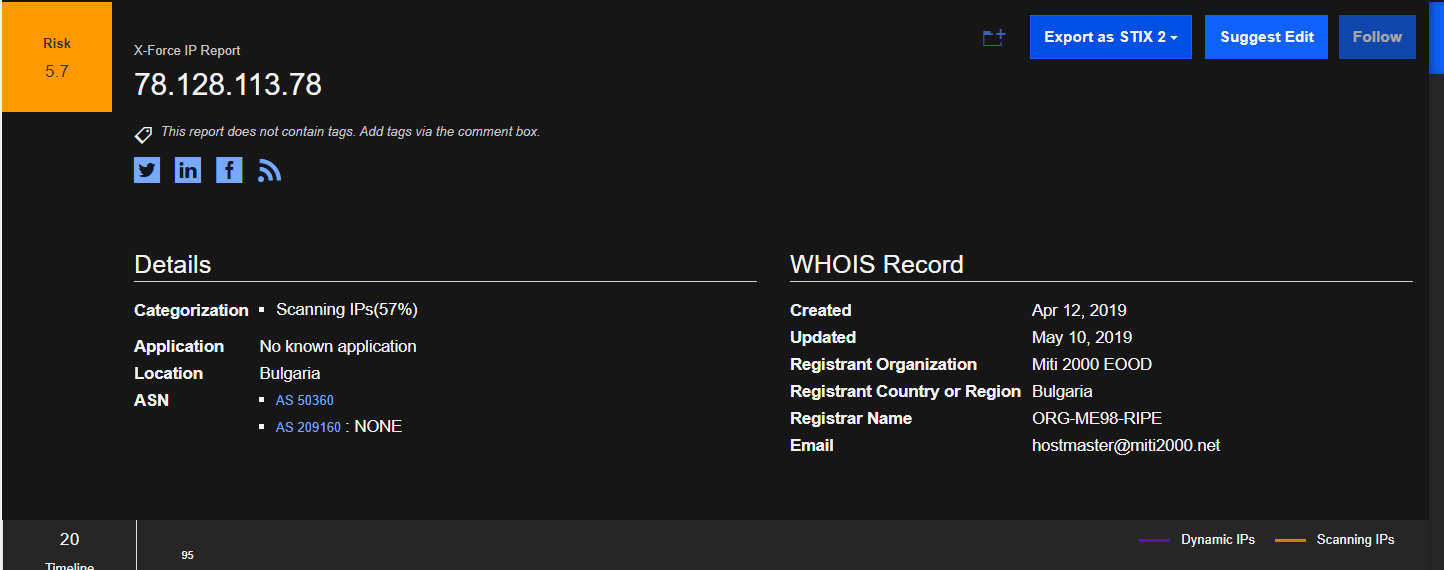The height and width of the screenshot is (570, 1444).
Task: Open AS 50360 link
Action: point(305,400)
